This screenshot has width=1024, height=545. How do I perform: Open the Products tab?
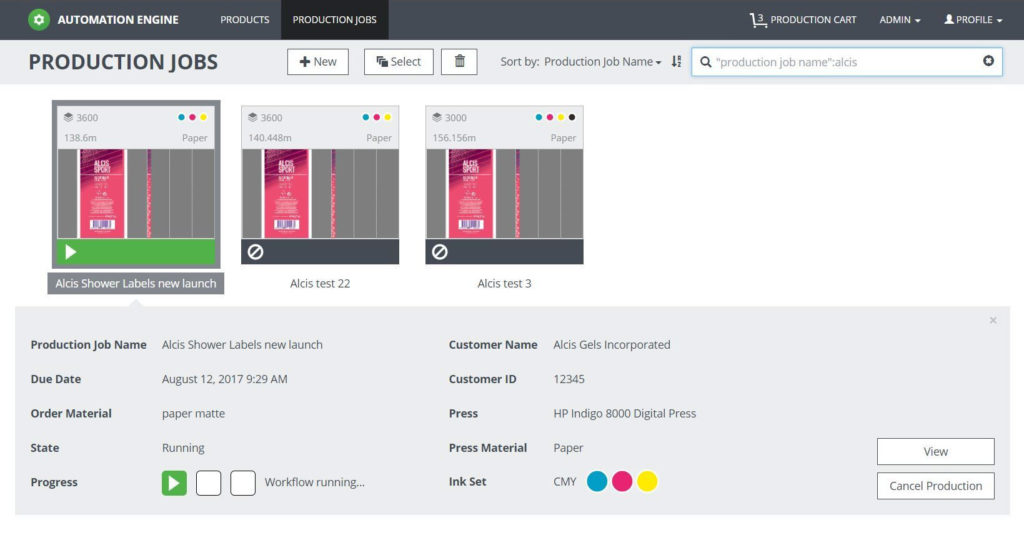pyautogui.click(x=244, y=20)
